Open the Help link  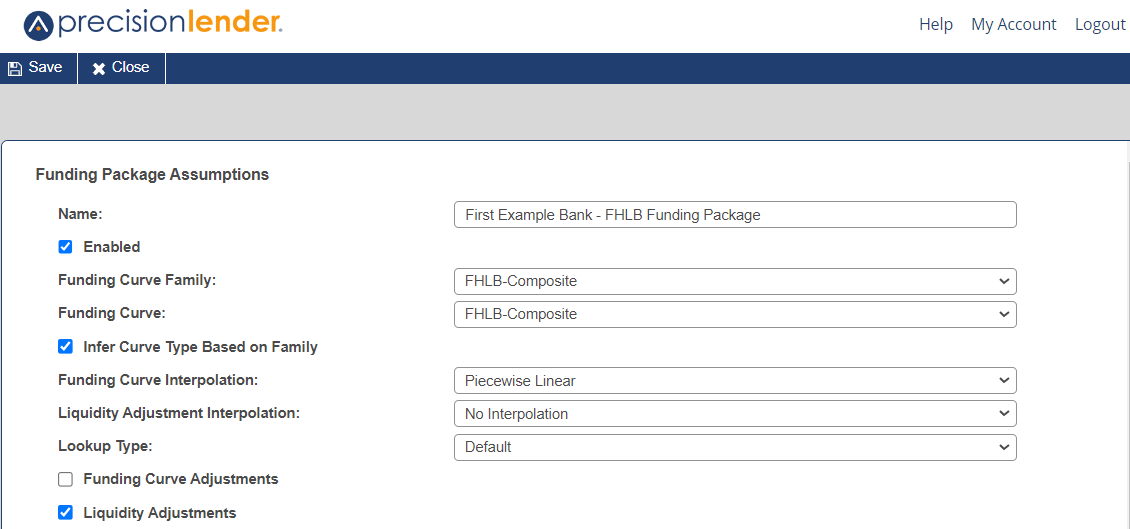(936, 25)
